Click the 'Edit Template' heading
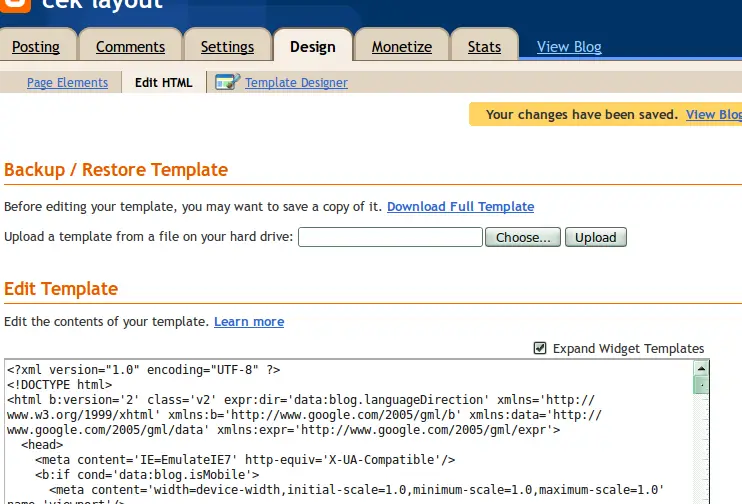The height and width of the screenshot is (504, 742). point(61,289)
